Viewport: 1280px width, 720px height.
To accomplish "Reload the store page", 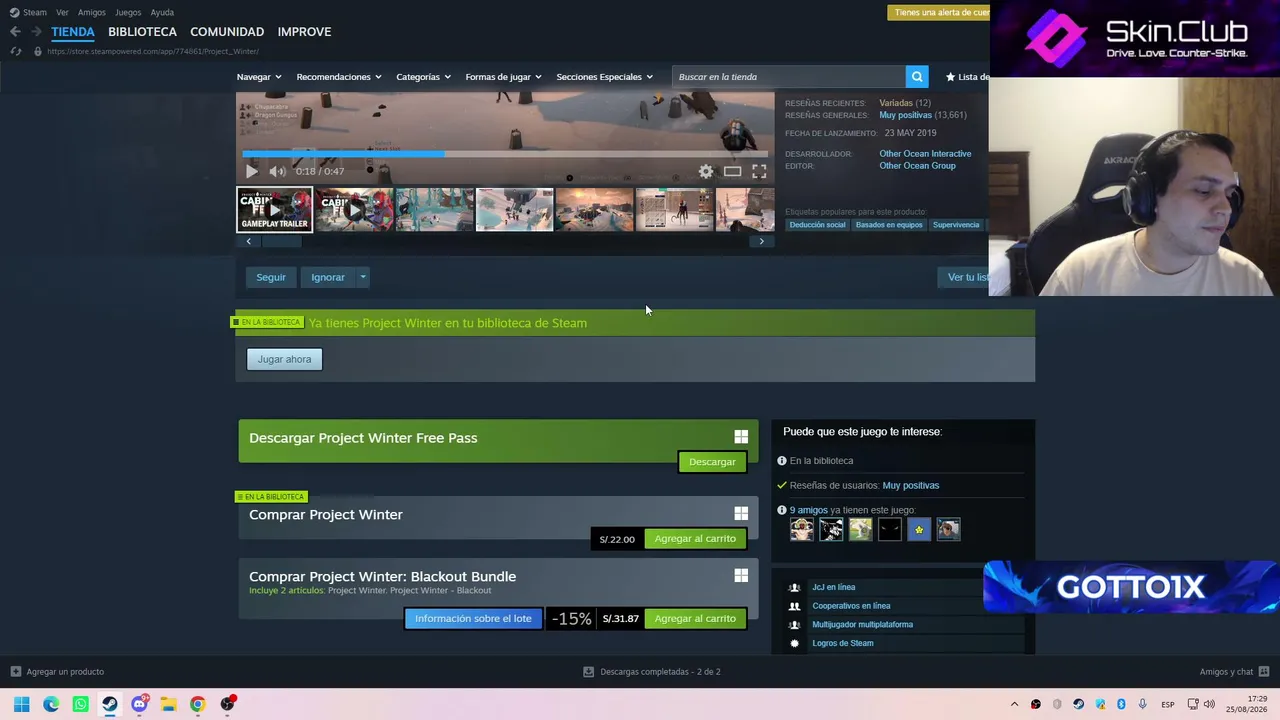I will point(15,51).
